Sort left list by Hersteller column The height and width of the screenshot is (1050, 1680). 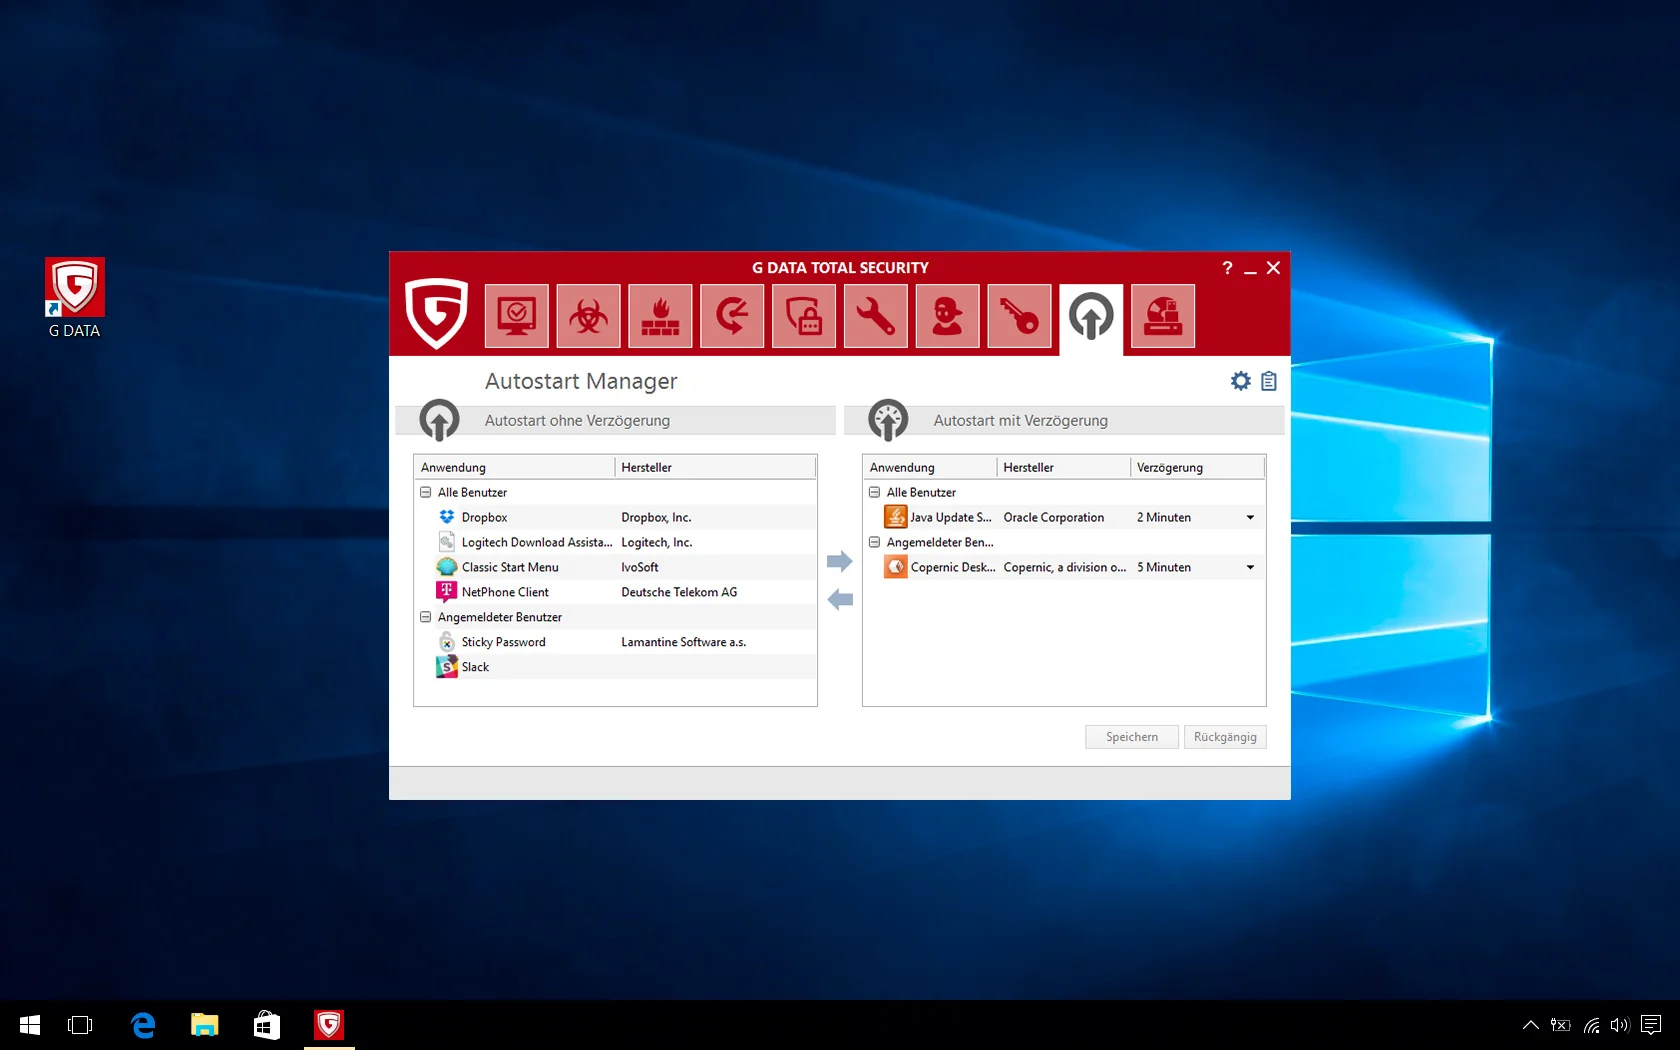pos(715,467)
